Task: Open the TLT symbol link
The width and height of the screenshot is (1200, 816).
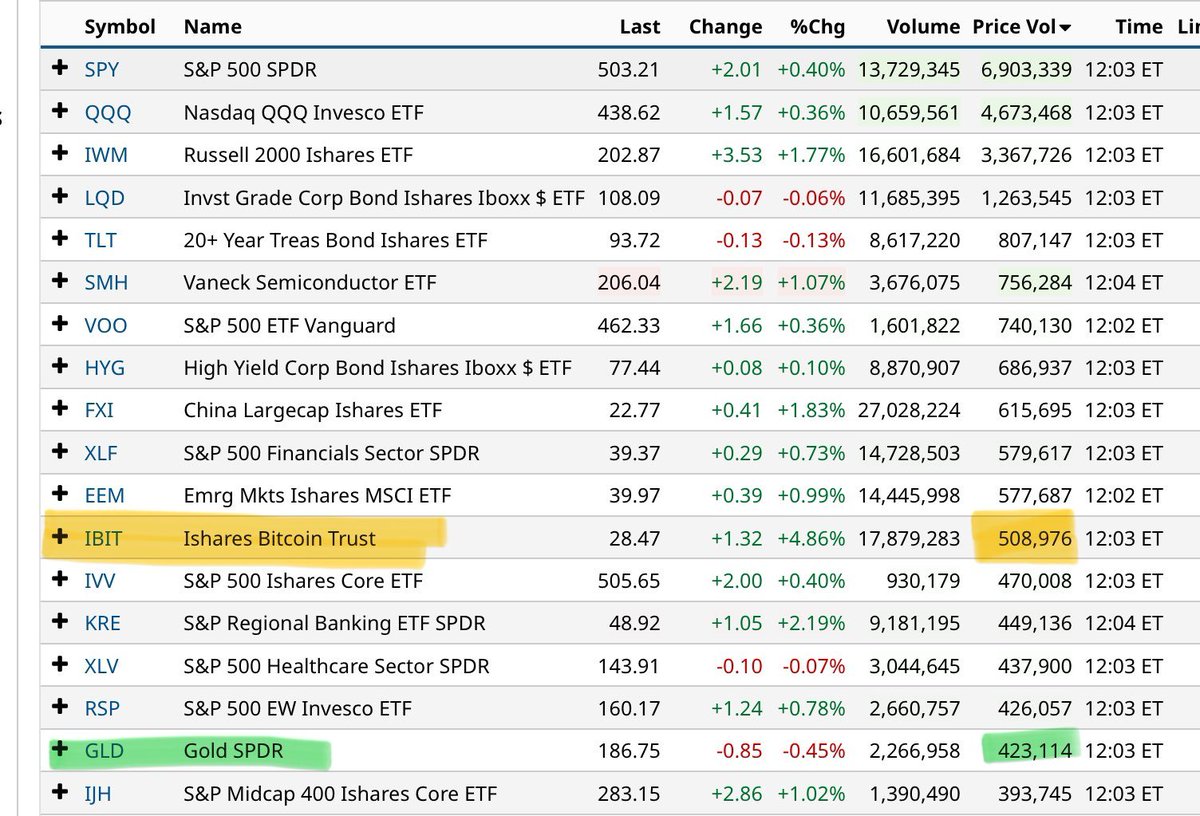Action: (101, 240)
